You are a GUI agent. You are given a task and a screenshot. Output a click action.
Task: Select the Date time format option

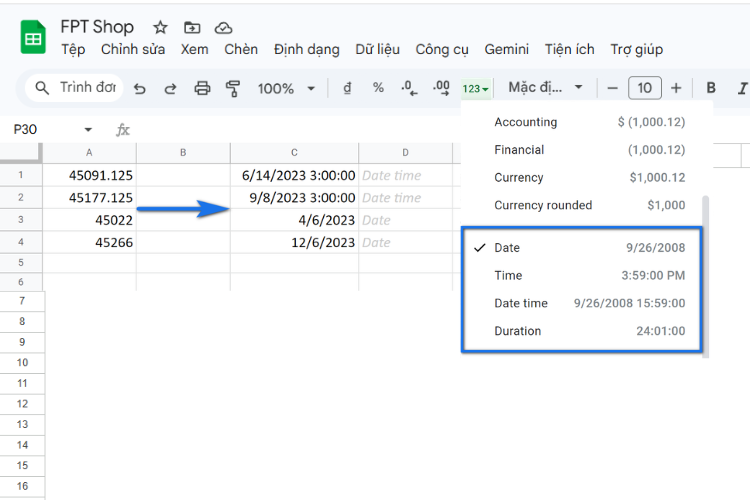coord(582,303)
